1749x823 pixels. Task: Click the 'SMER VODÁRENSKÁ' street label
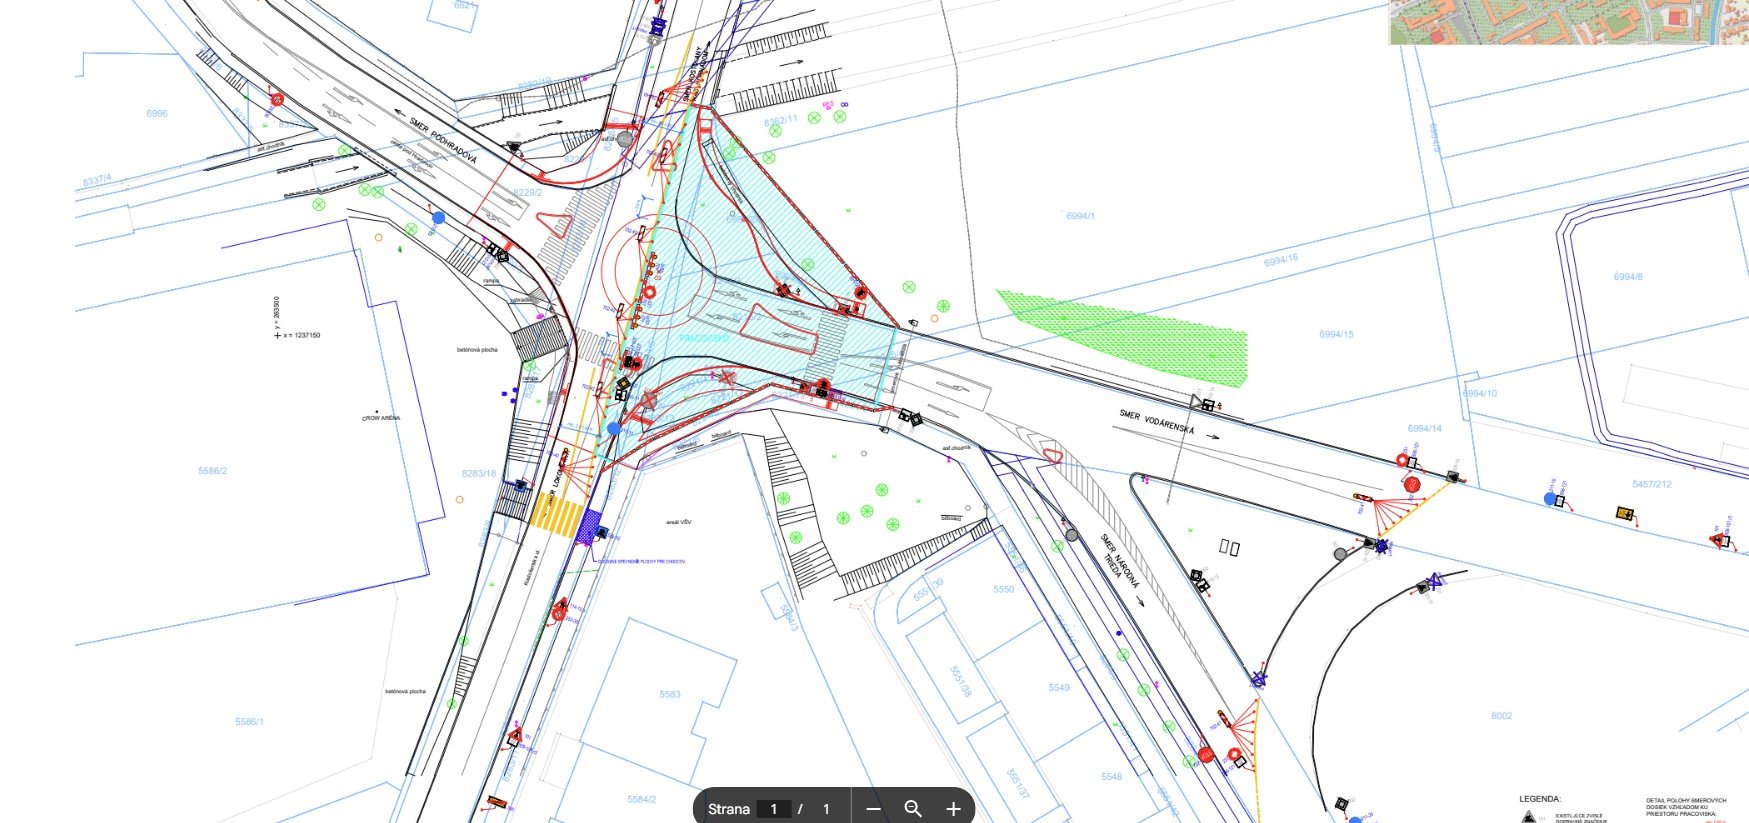pyautogui.click(x=1157, y=422)
